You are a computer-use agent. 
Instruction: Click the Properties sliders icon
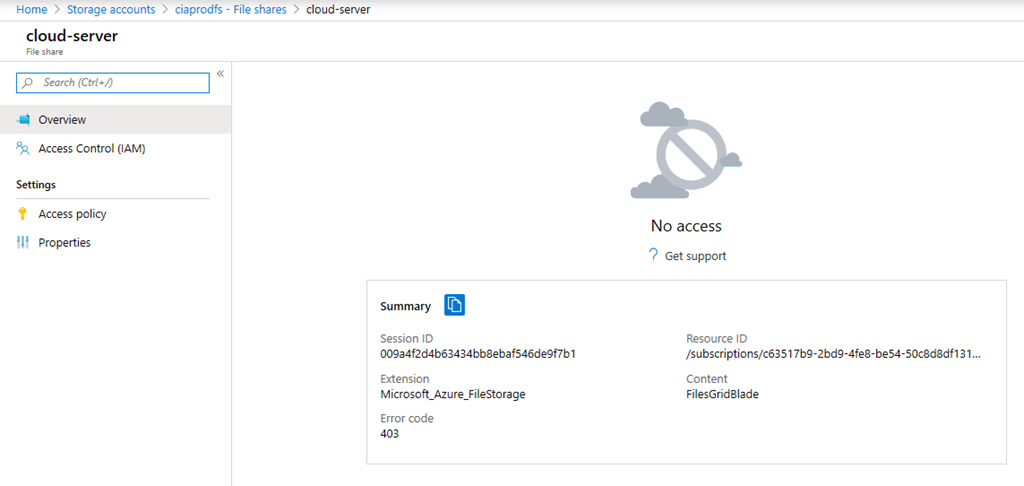pyautogui.click(x=23, y=243)
